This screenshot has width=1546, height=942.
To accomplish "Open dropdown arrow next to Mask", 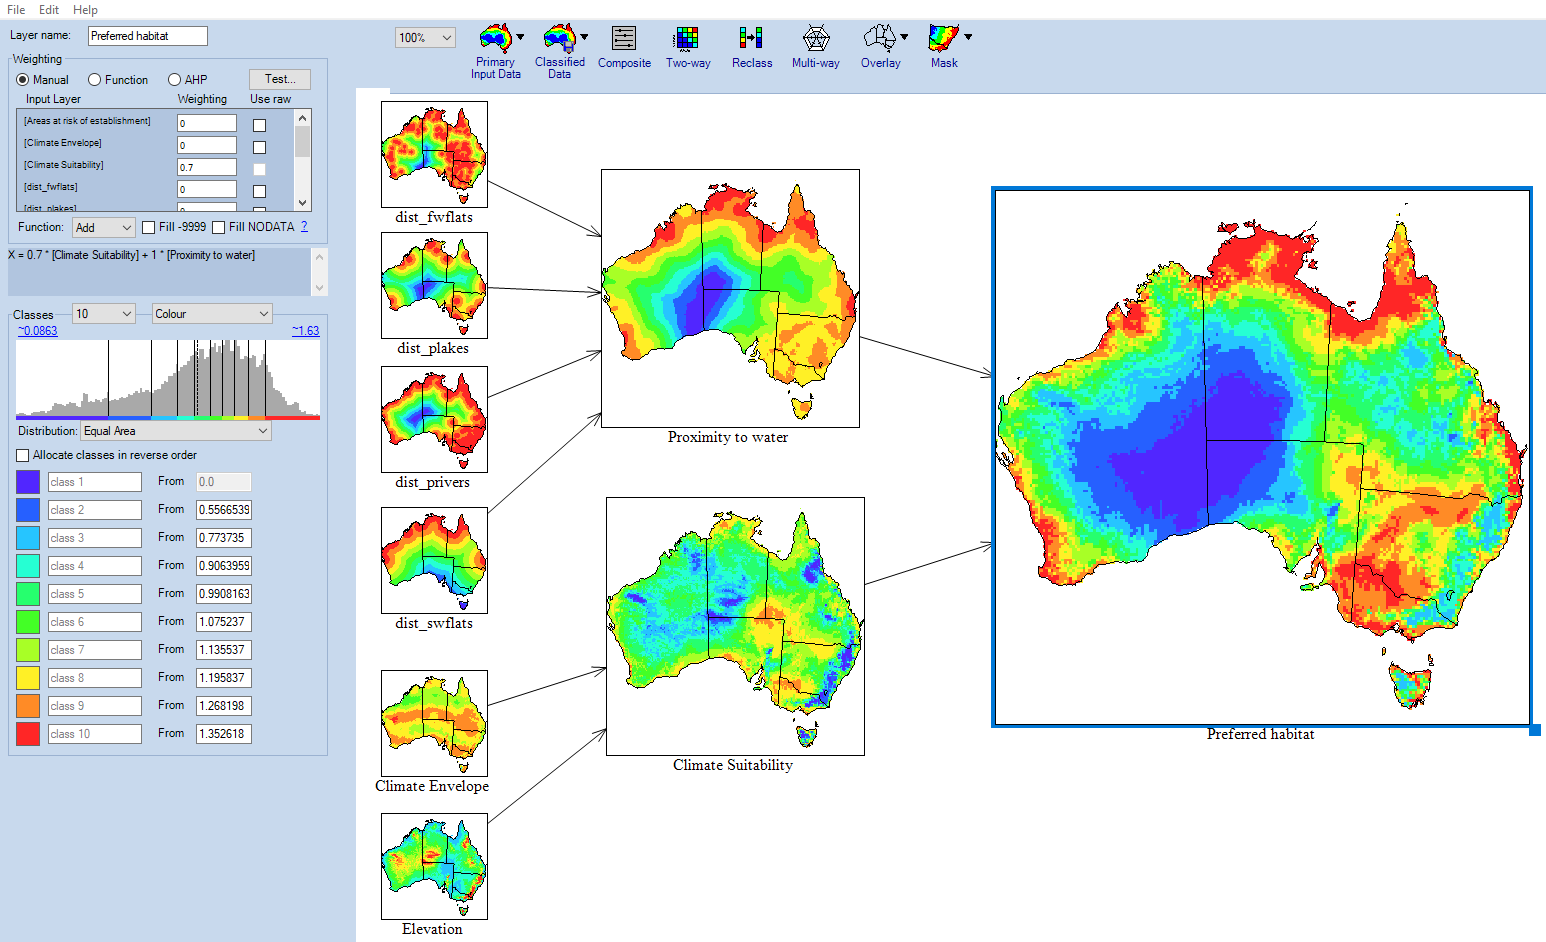I will (x=968, y=37).
